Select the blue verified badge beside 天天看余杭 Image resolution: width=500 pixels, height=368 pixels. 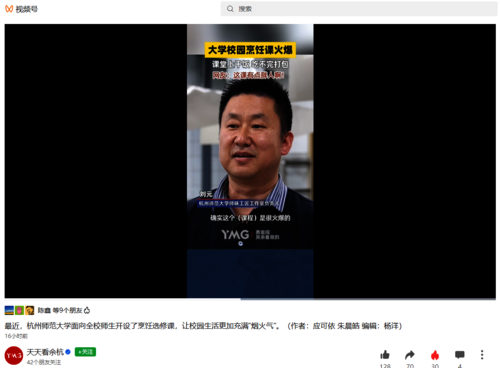point(68,352)
